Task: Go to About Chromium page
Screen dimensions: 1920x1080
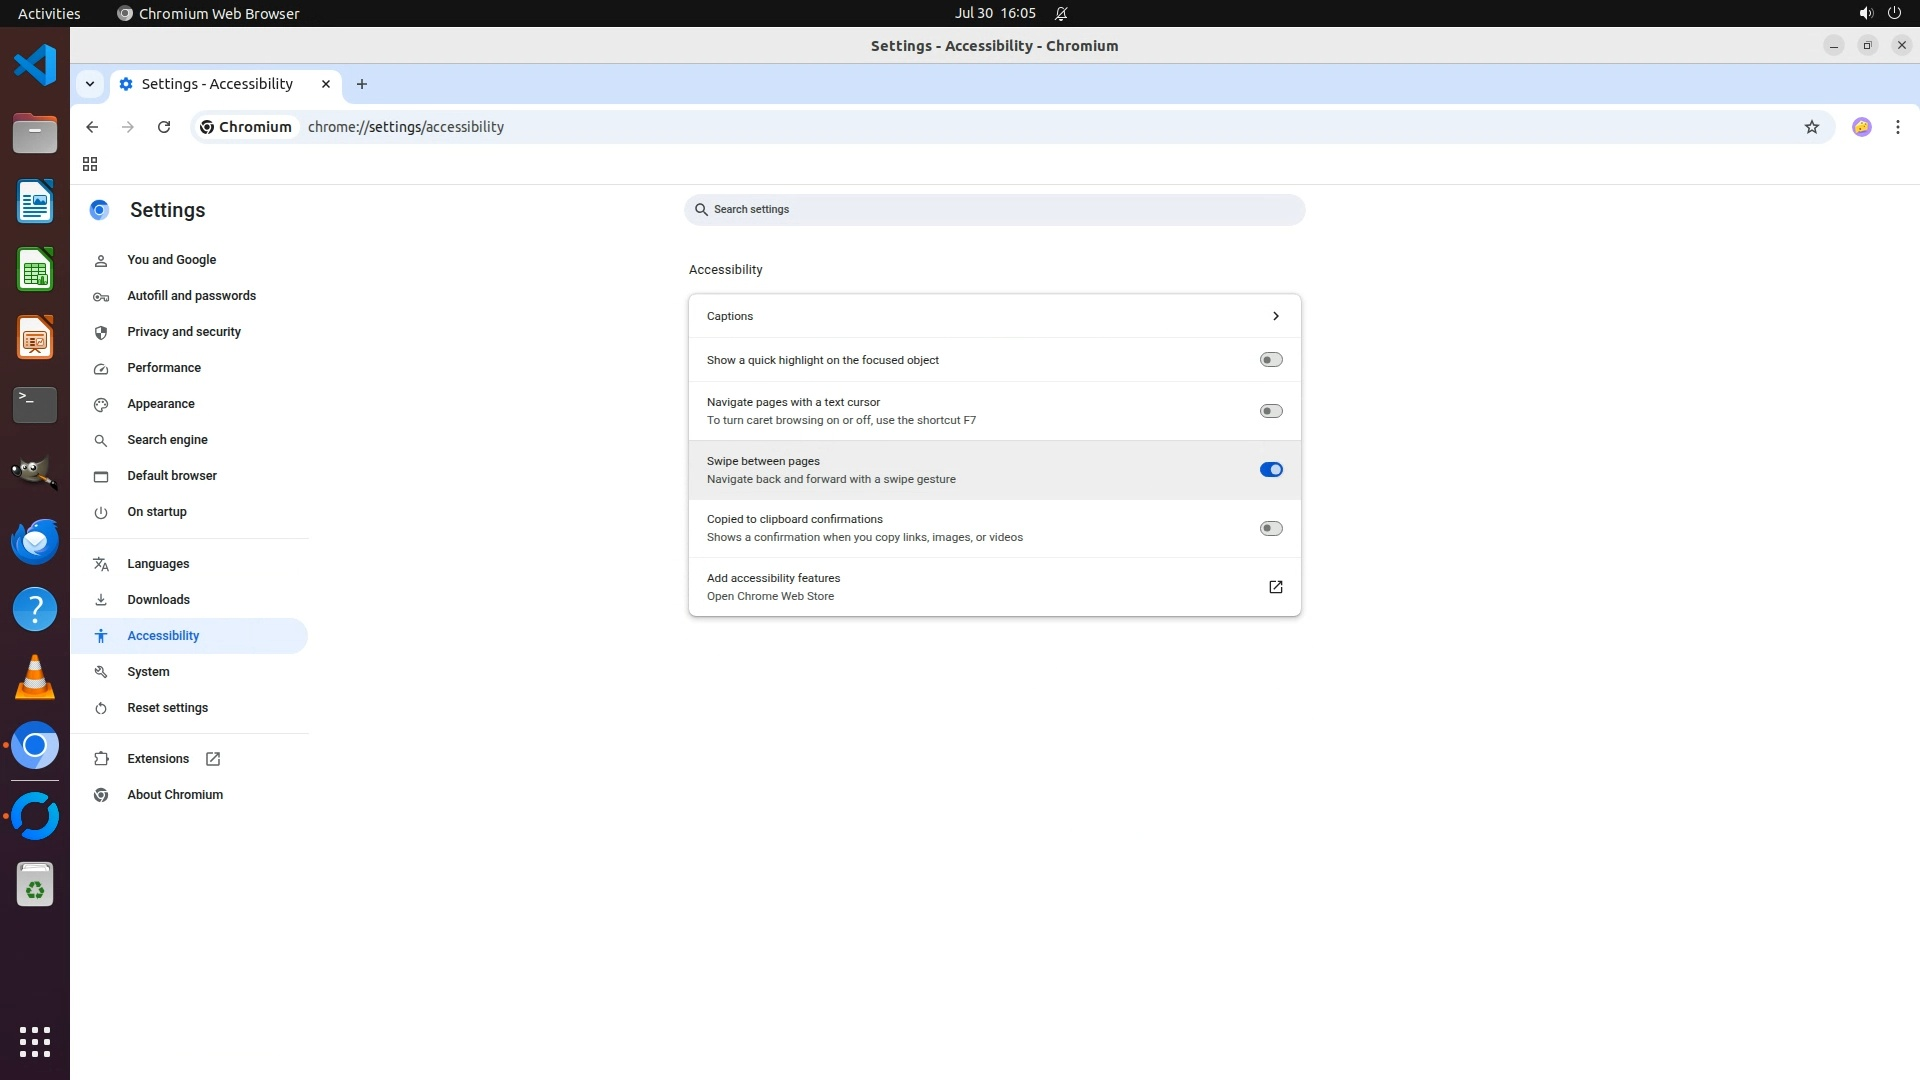Action: 175,795
